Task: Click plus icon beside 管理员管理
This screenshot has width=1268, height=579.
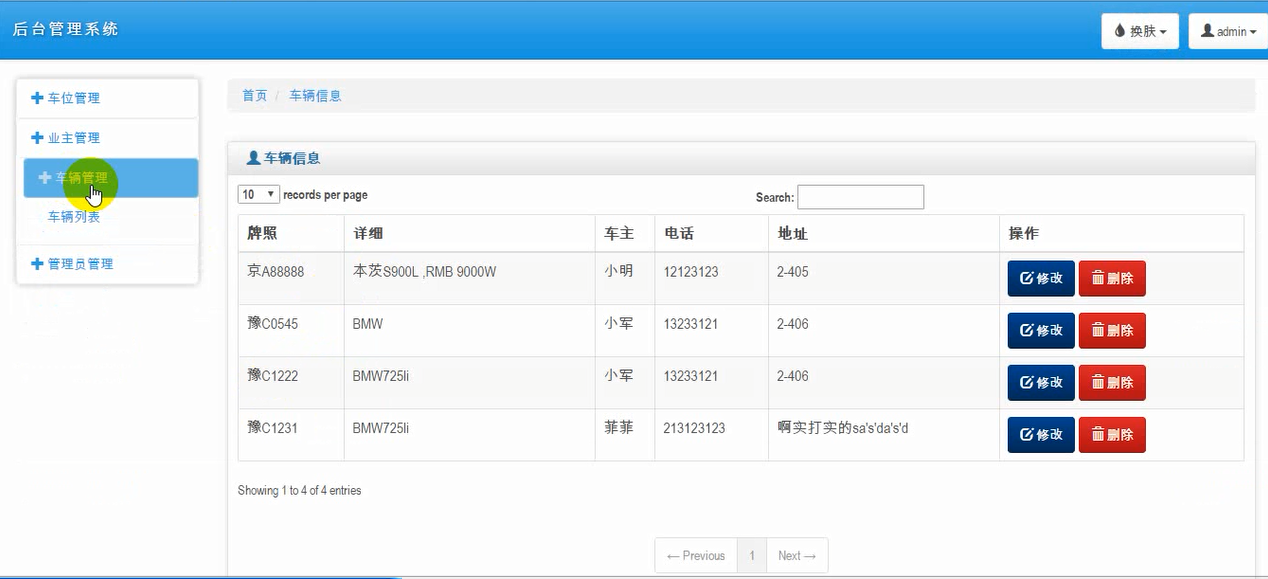Action: 37,264
